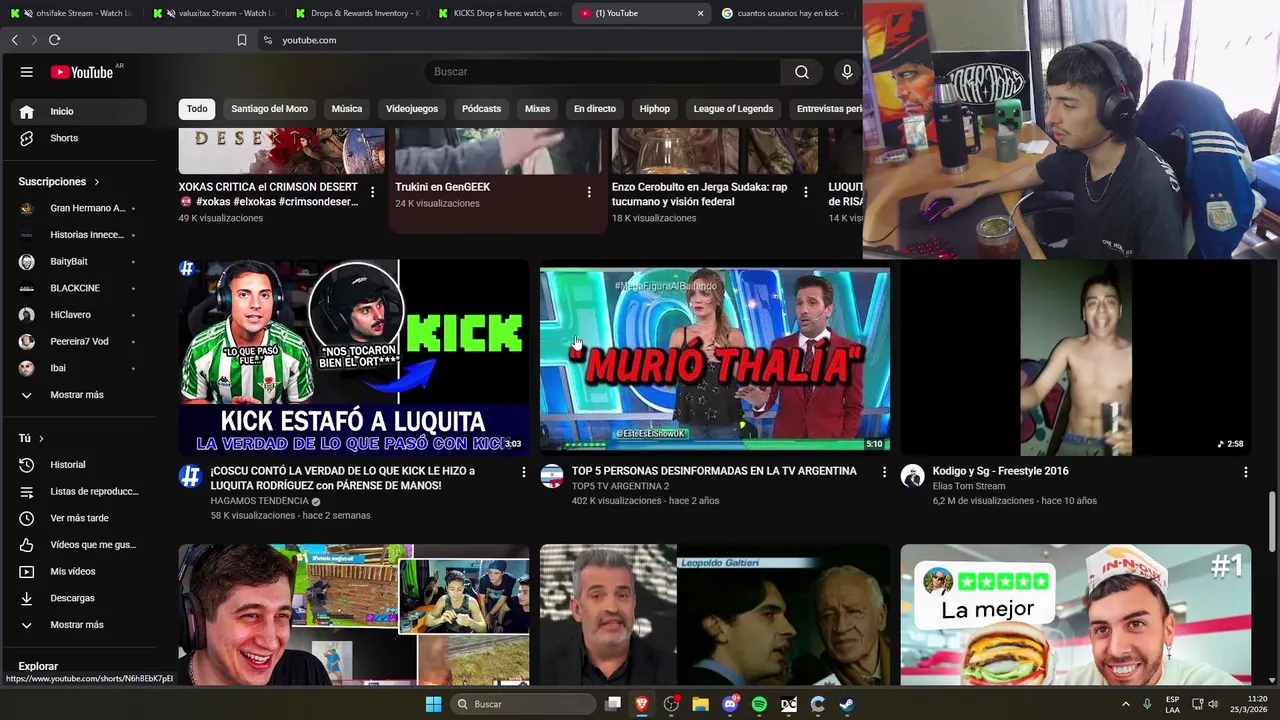
Task: Open Ibai subscription channel
Action: [78, 368]
